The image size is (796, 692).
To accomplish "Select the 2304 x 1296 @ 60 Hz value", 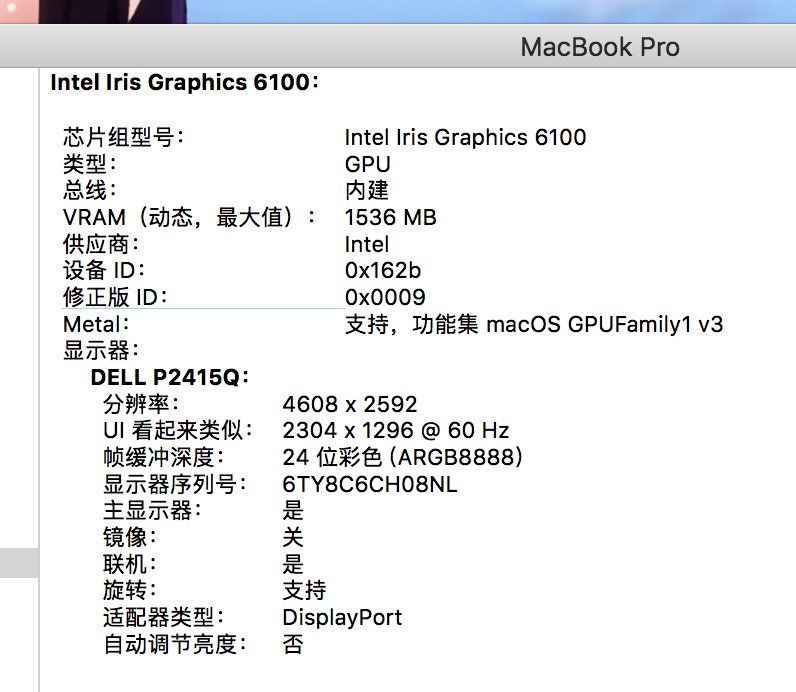I will [395, 431].
